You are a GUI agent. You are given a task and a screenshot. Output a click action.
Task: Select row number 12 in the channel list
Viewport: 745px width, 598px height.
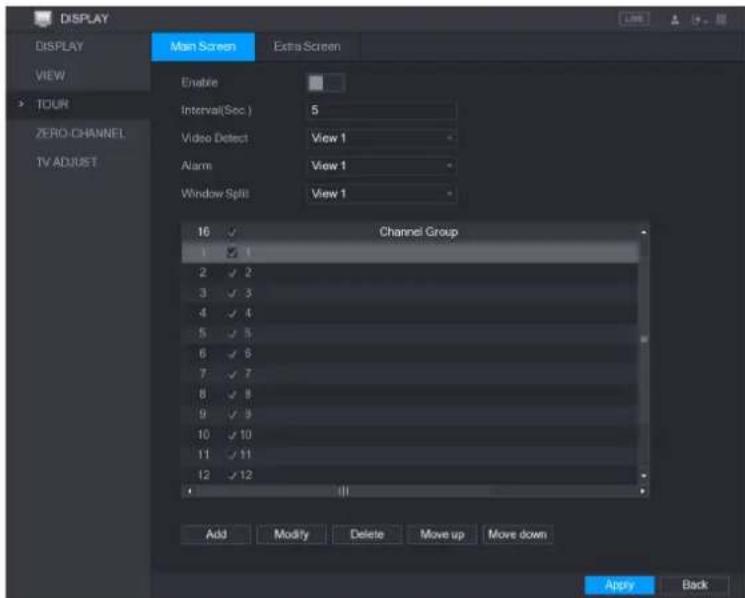(410, 475)
